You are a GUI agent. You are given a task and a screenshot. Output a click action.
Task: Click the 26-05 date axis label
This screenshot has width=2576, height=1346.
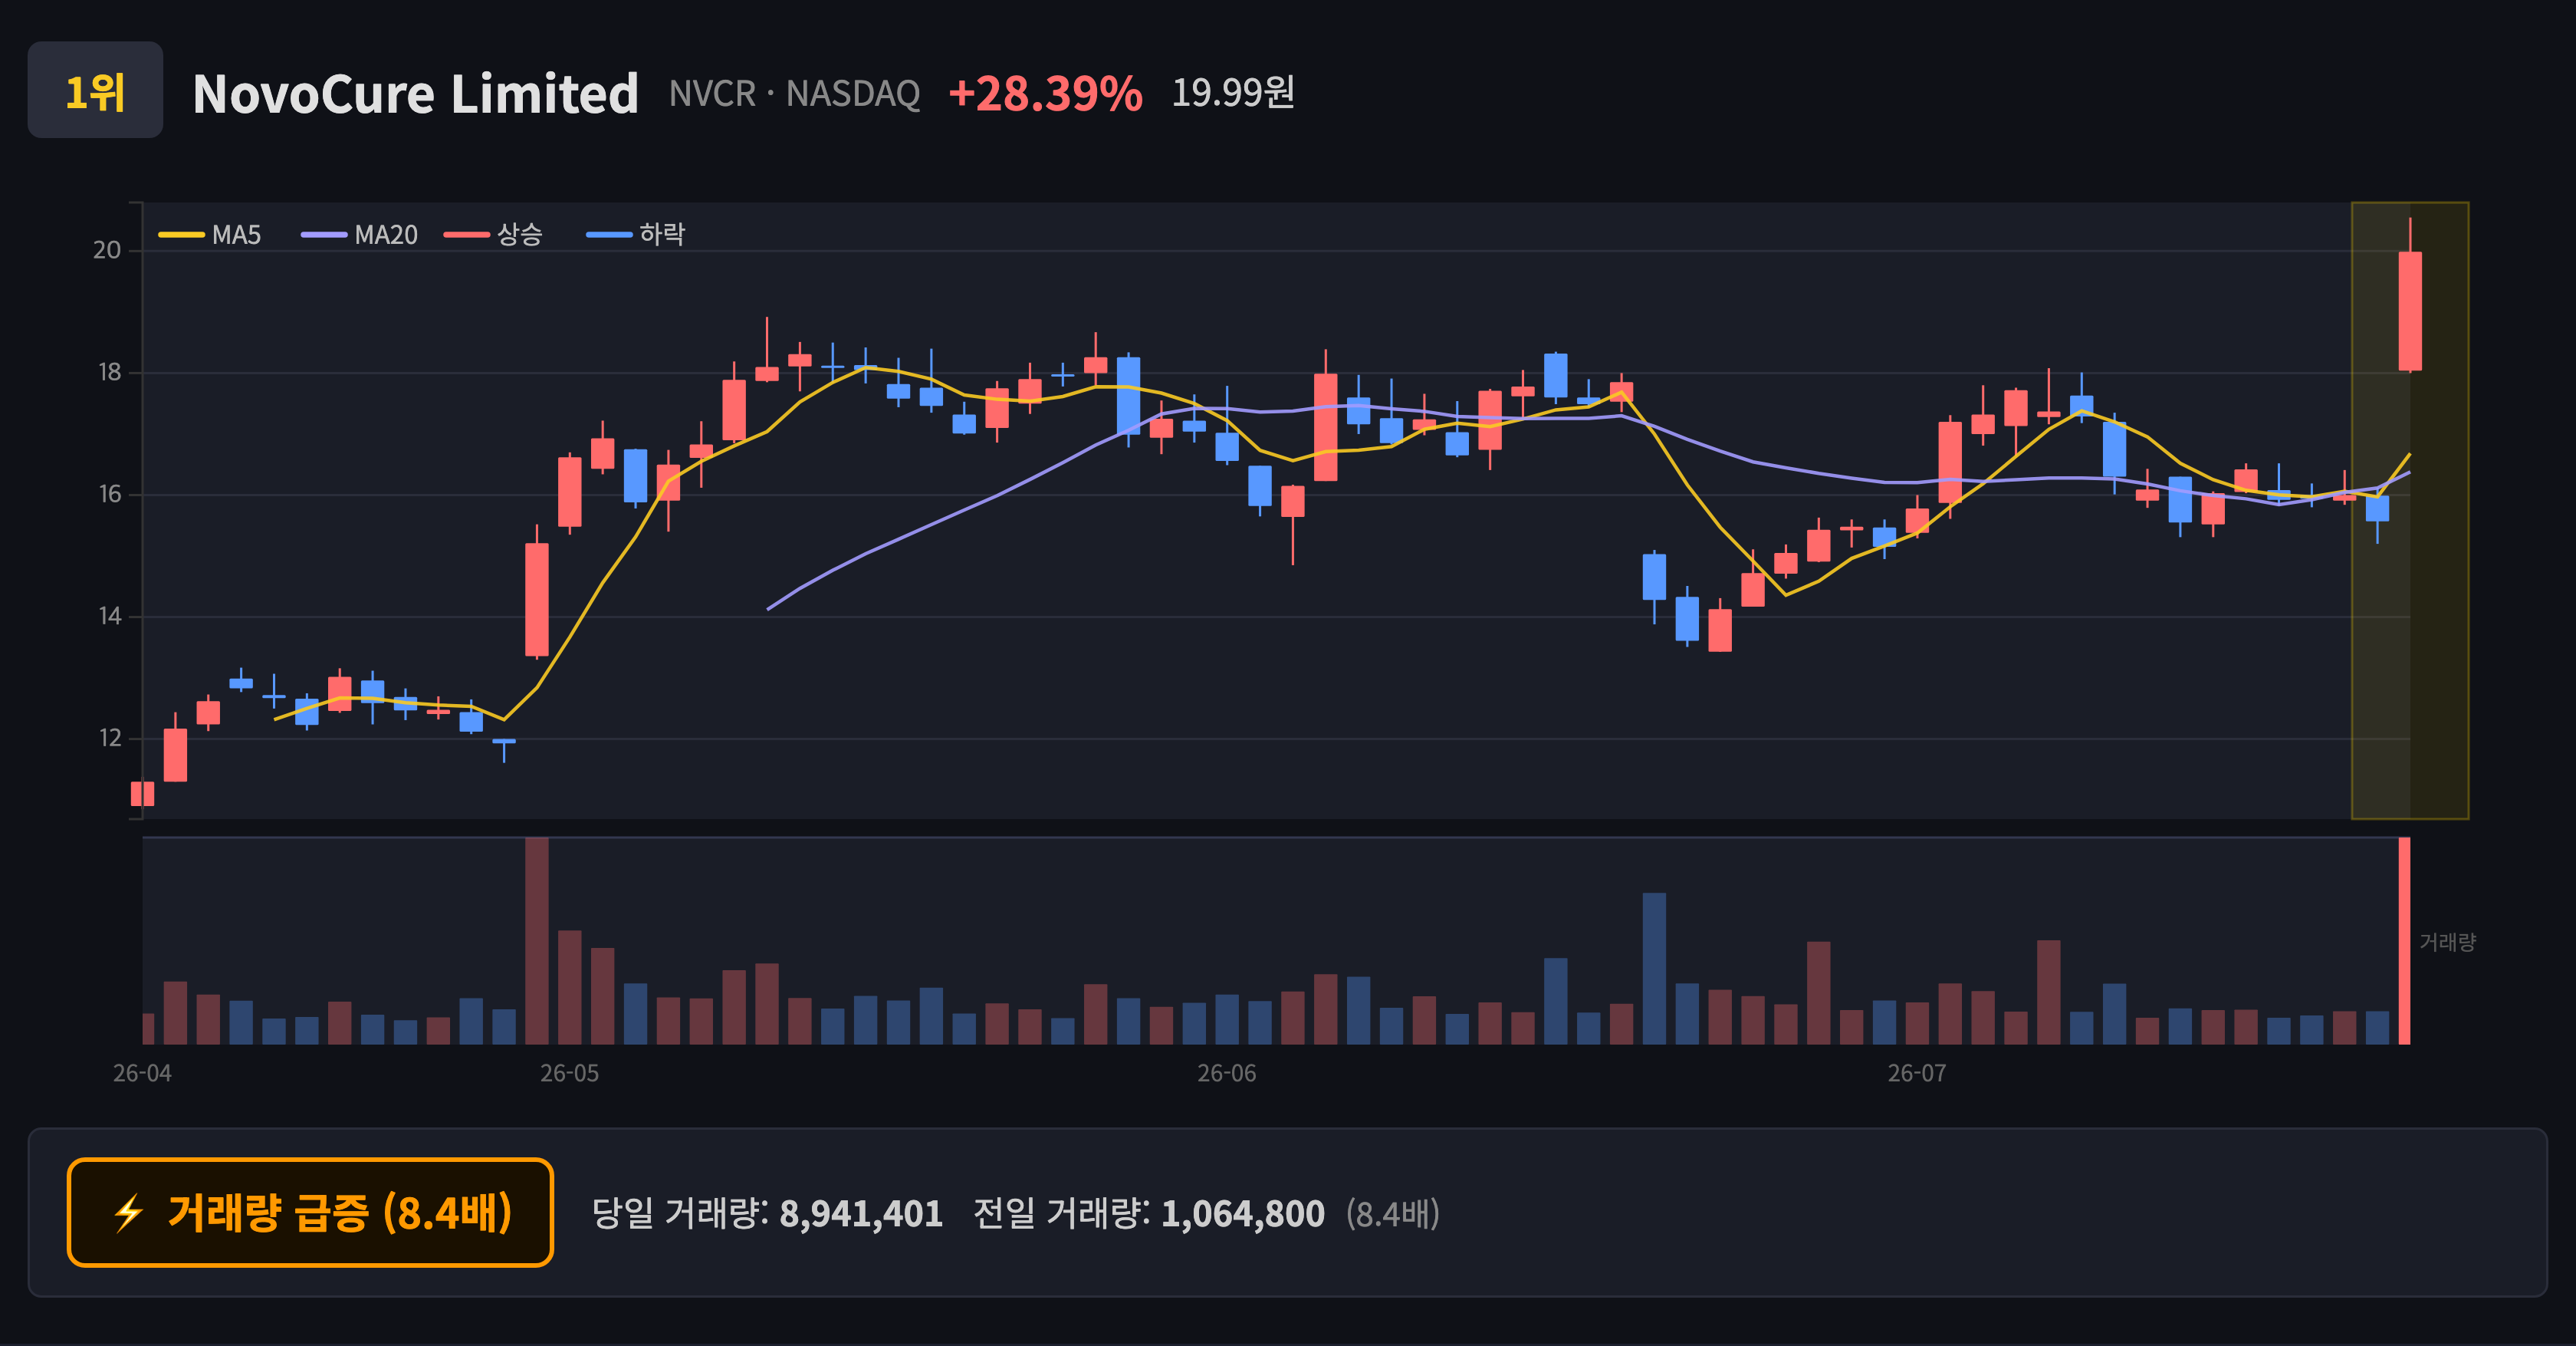(x=570, y=1073)
